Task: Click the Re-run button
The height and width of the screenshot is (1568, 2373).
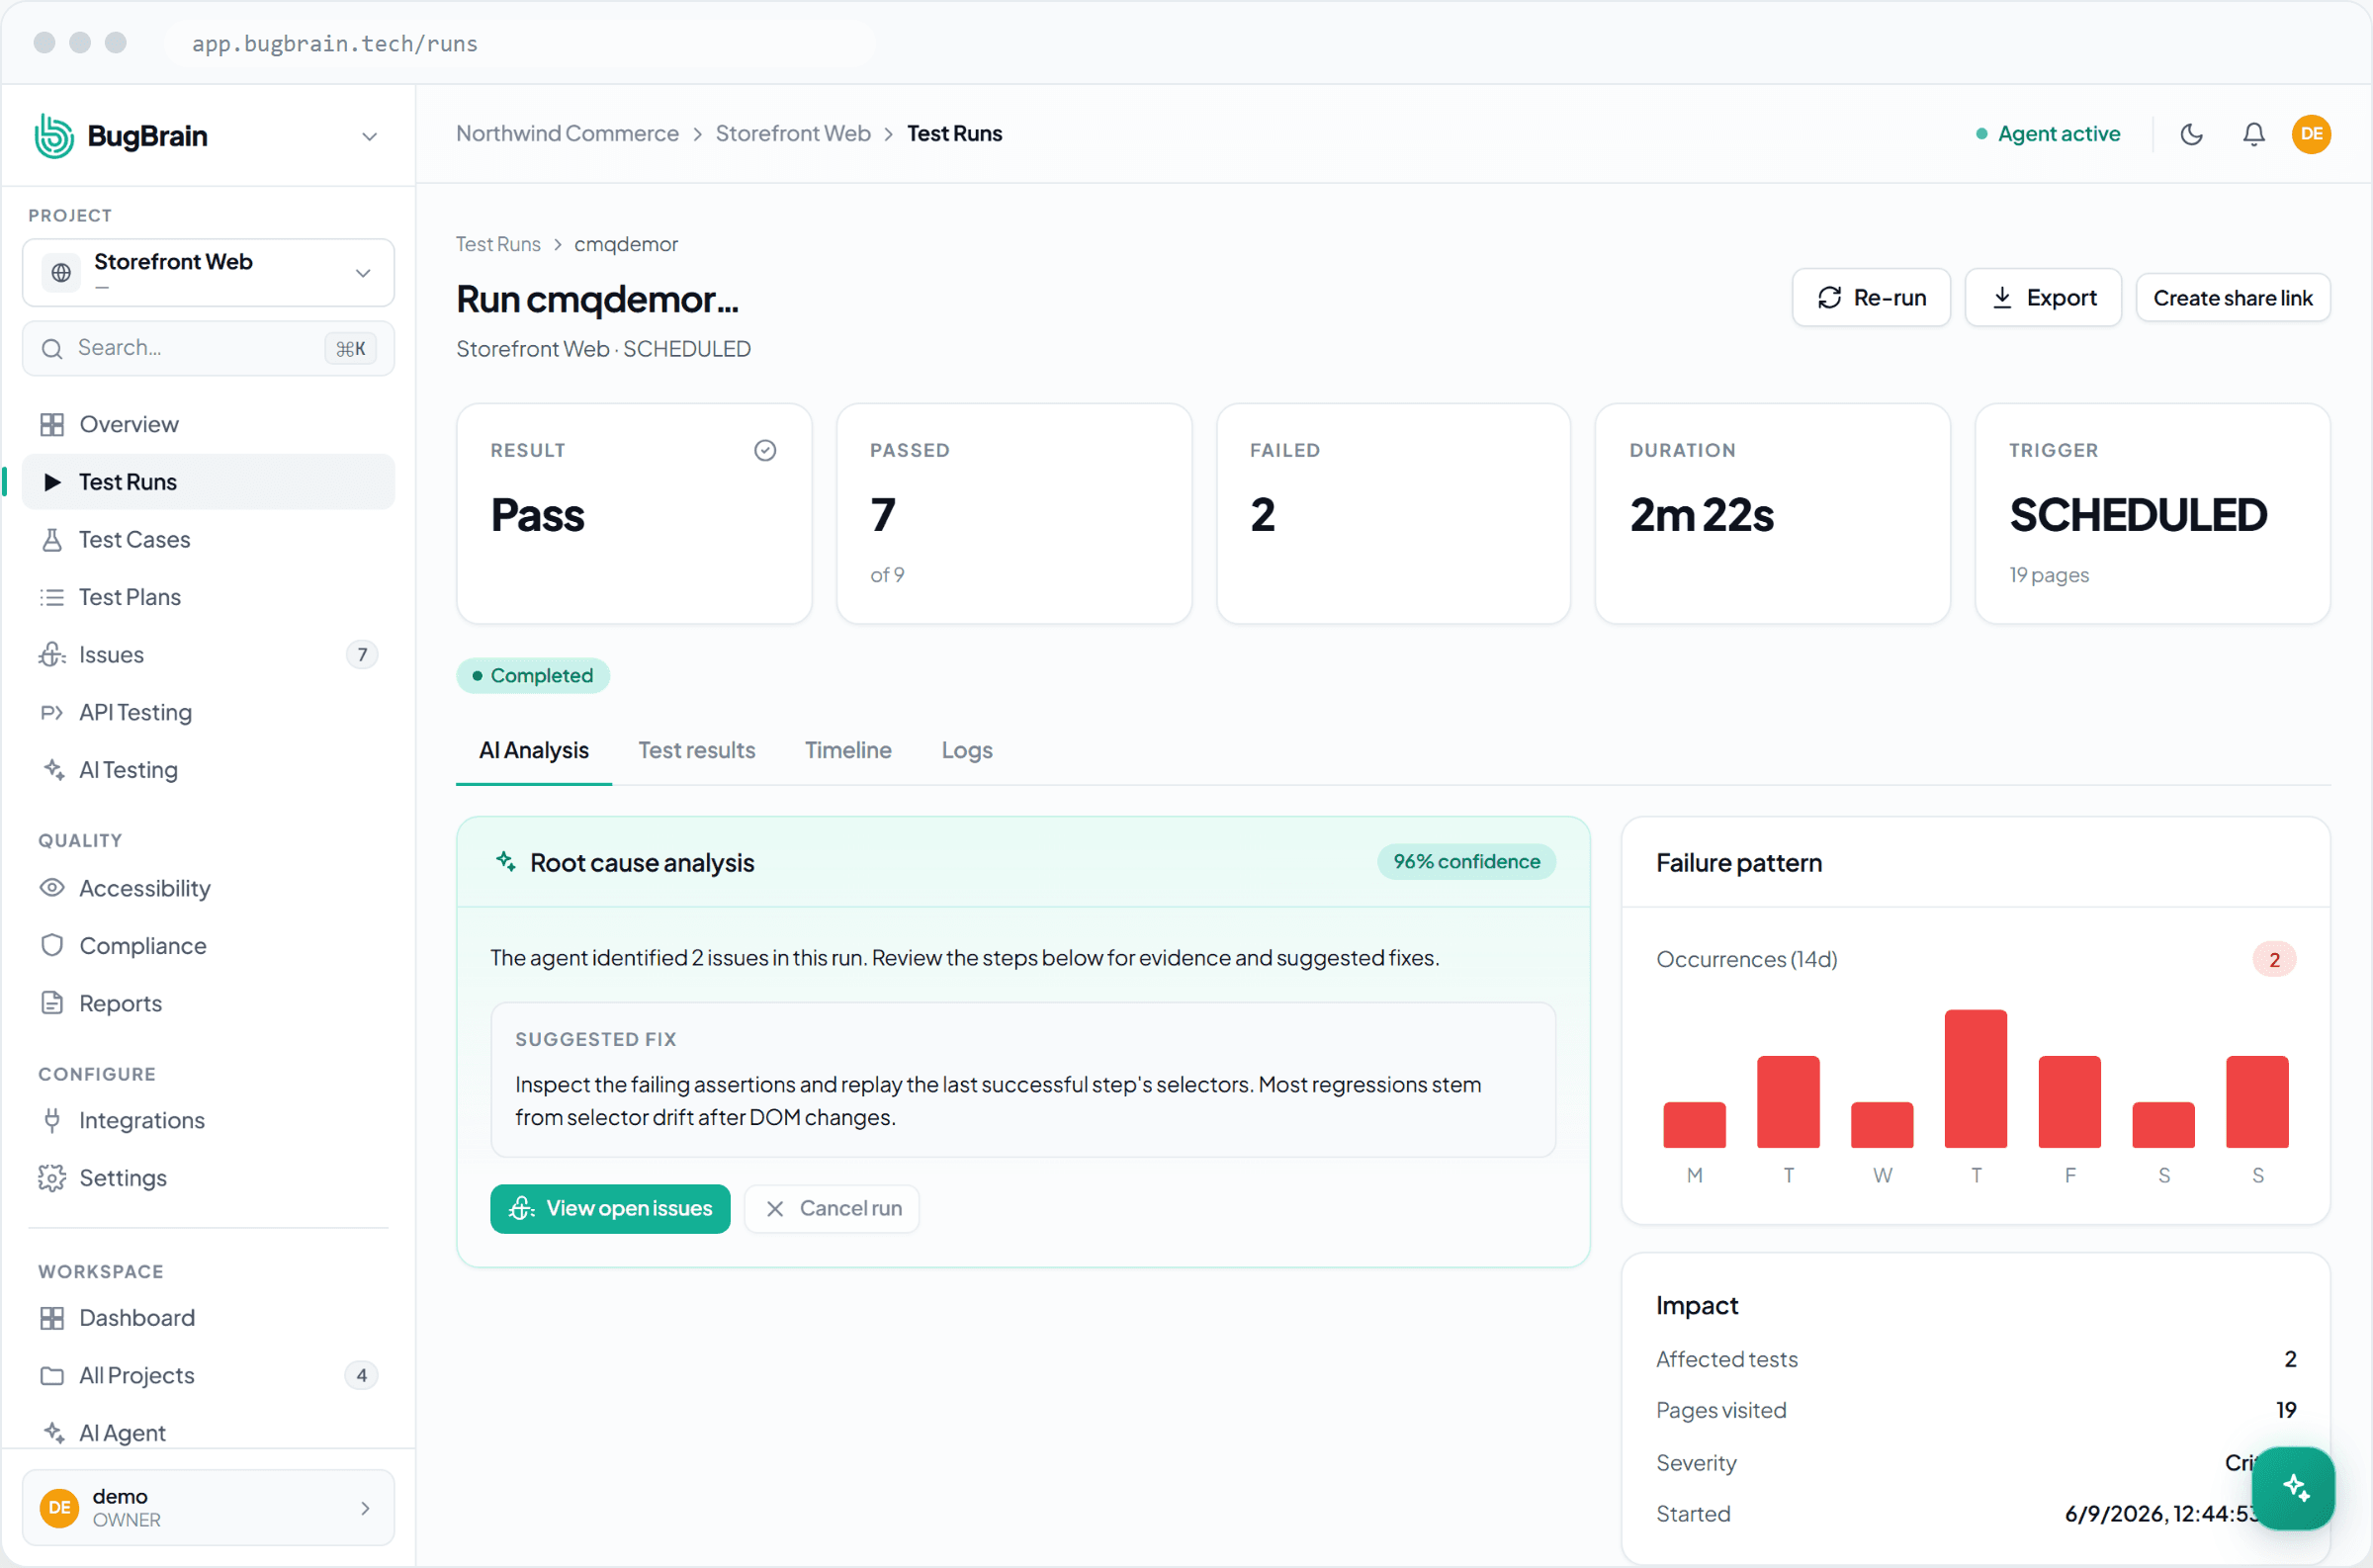Action: click(1871, 298)
